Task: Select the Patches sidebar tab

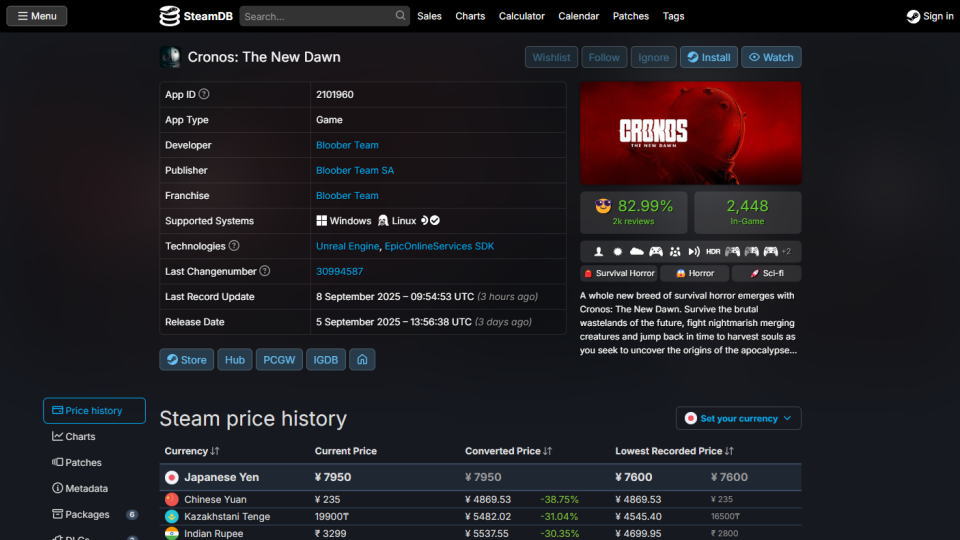Action: pos(94,462)
